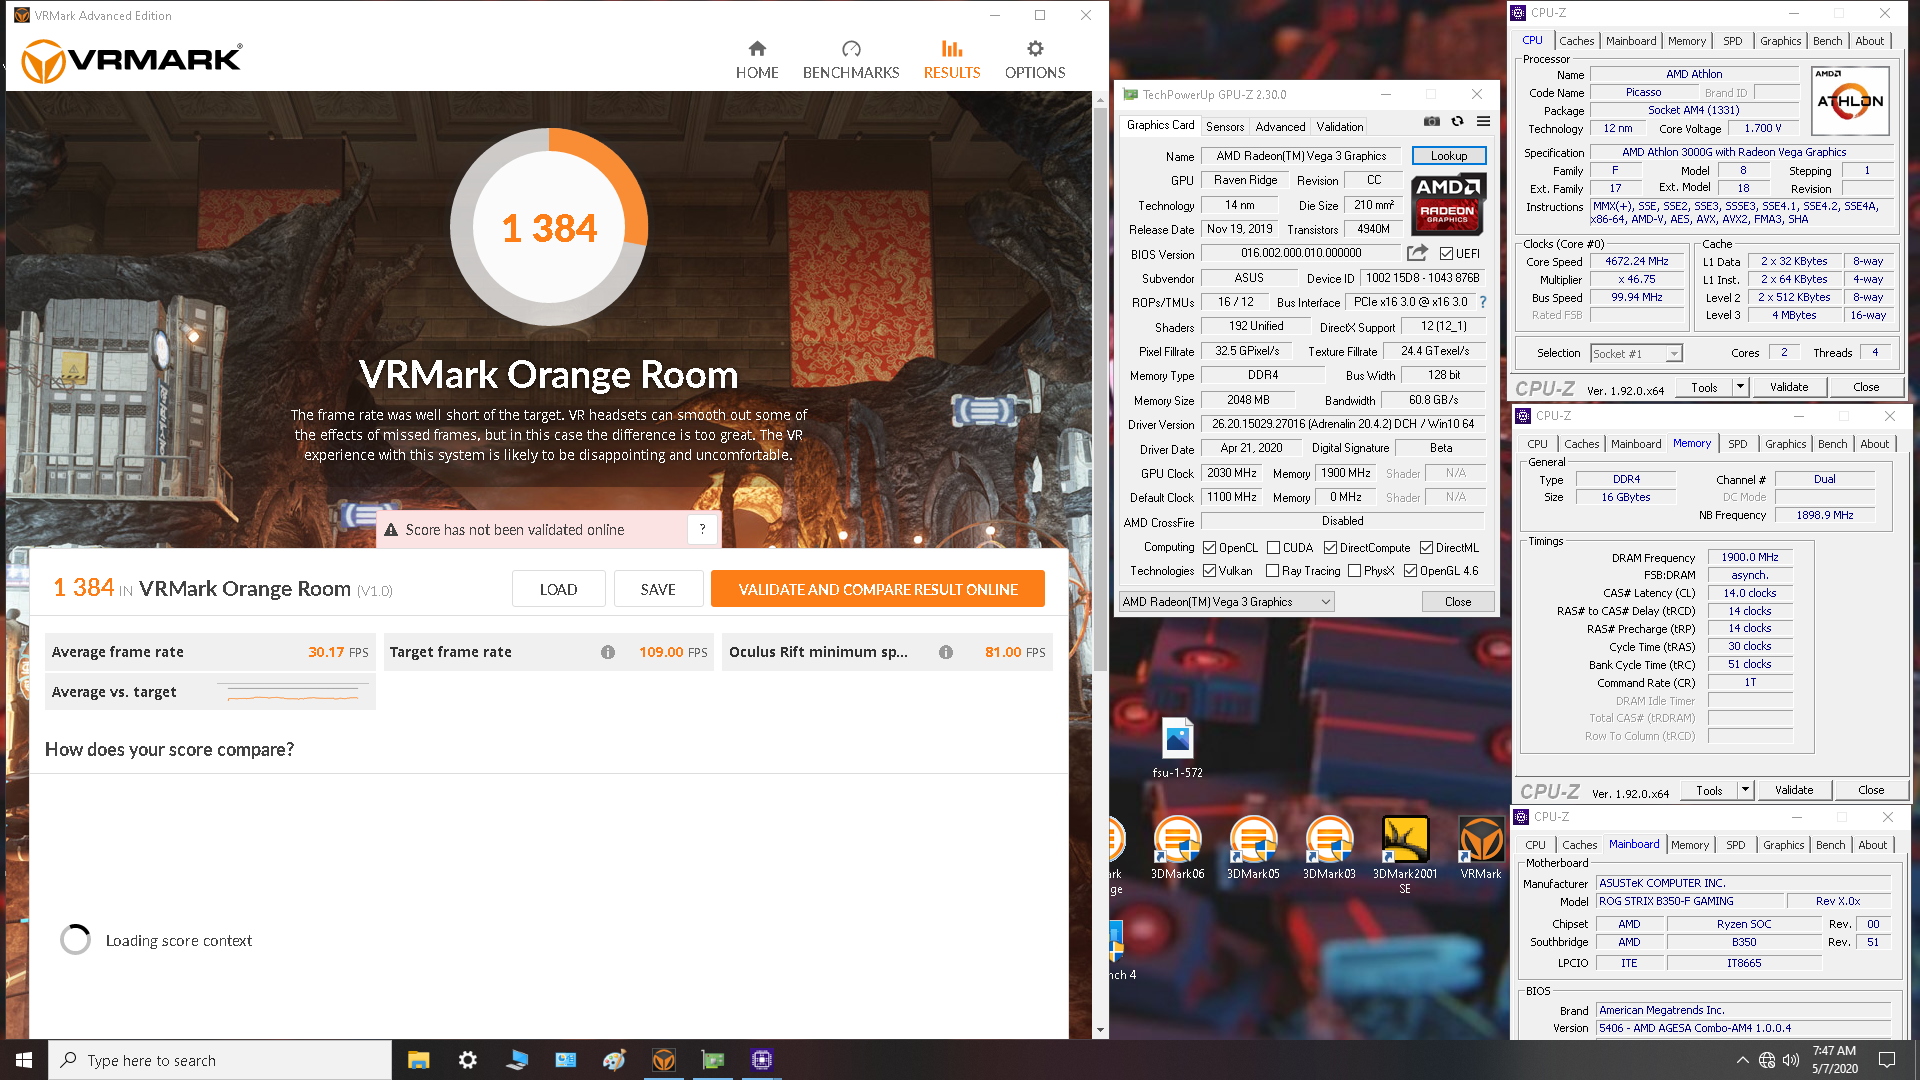
Task: Take GPU-Z screenshot with camera icon
Action: tap(1432, 121)
